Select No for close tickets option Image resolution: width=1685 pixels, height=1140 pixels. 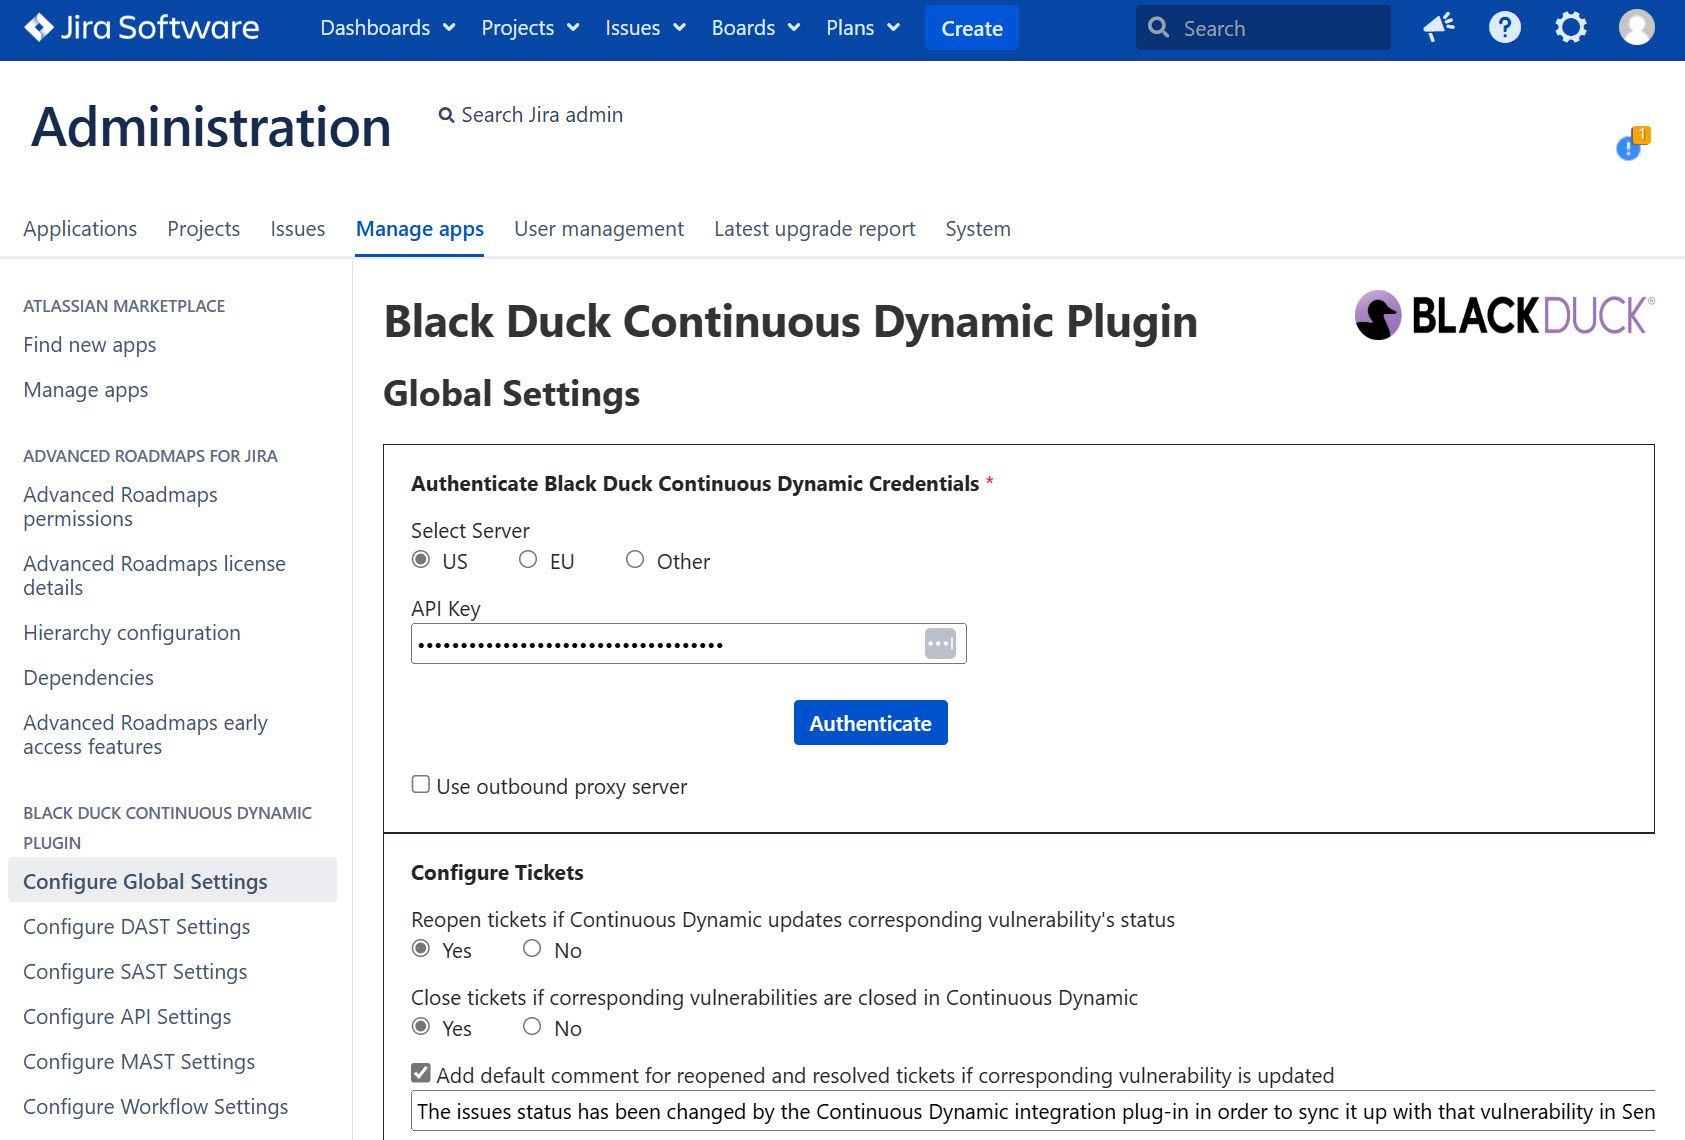532,1026
